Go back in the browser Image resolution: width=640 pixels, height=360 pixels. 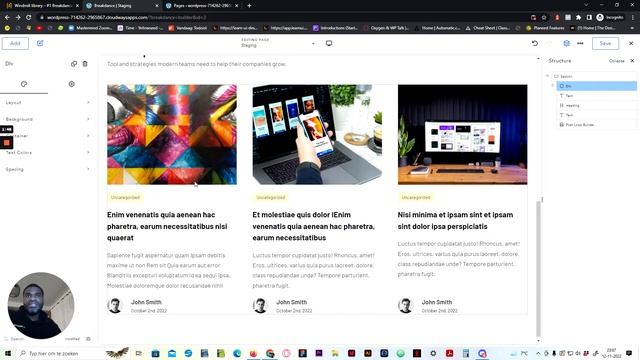coord(7,18)
